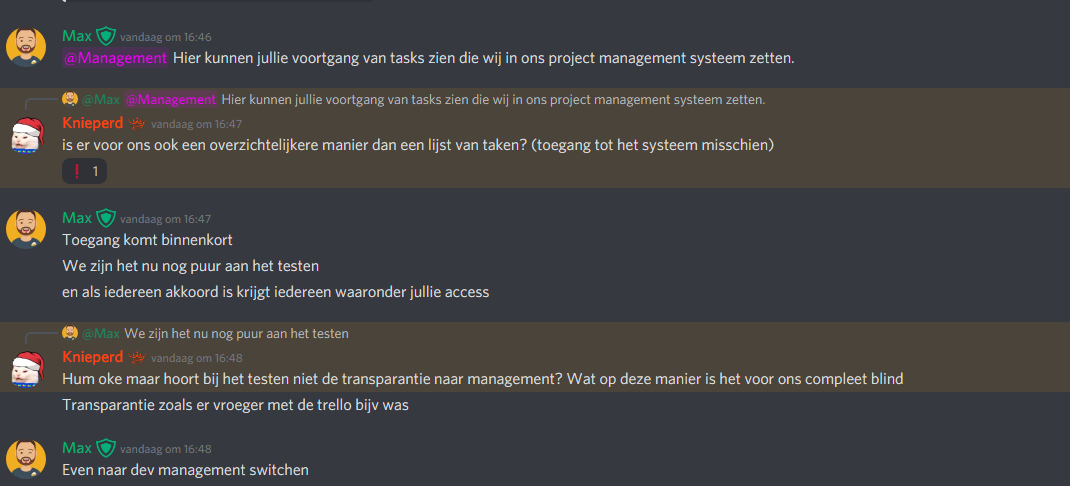This screenshot has height=486, width=1070.
Task: Click role icon next to Knieperd at 16:47
Action: pos(137,123)
